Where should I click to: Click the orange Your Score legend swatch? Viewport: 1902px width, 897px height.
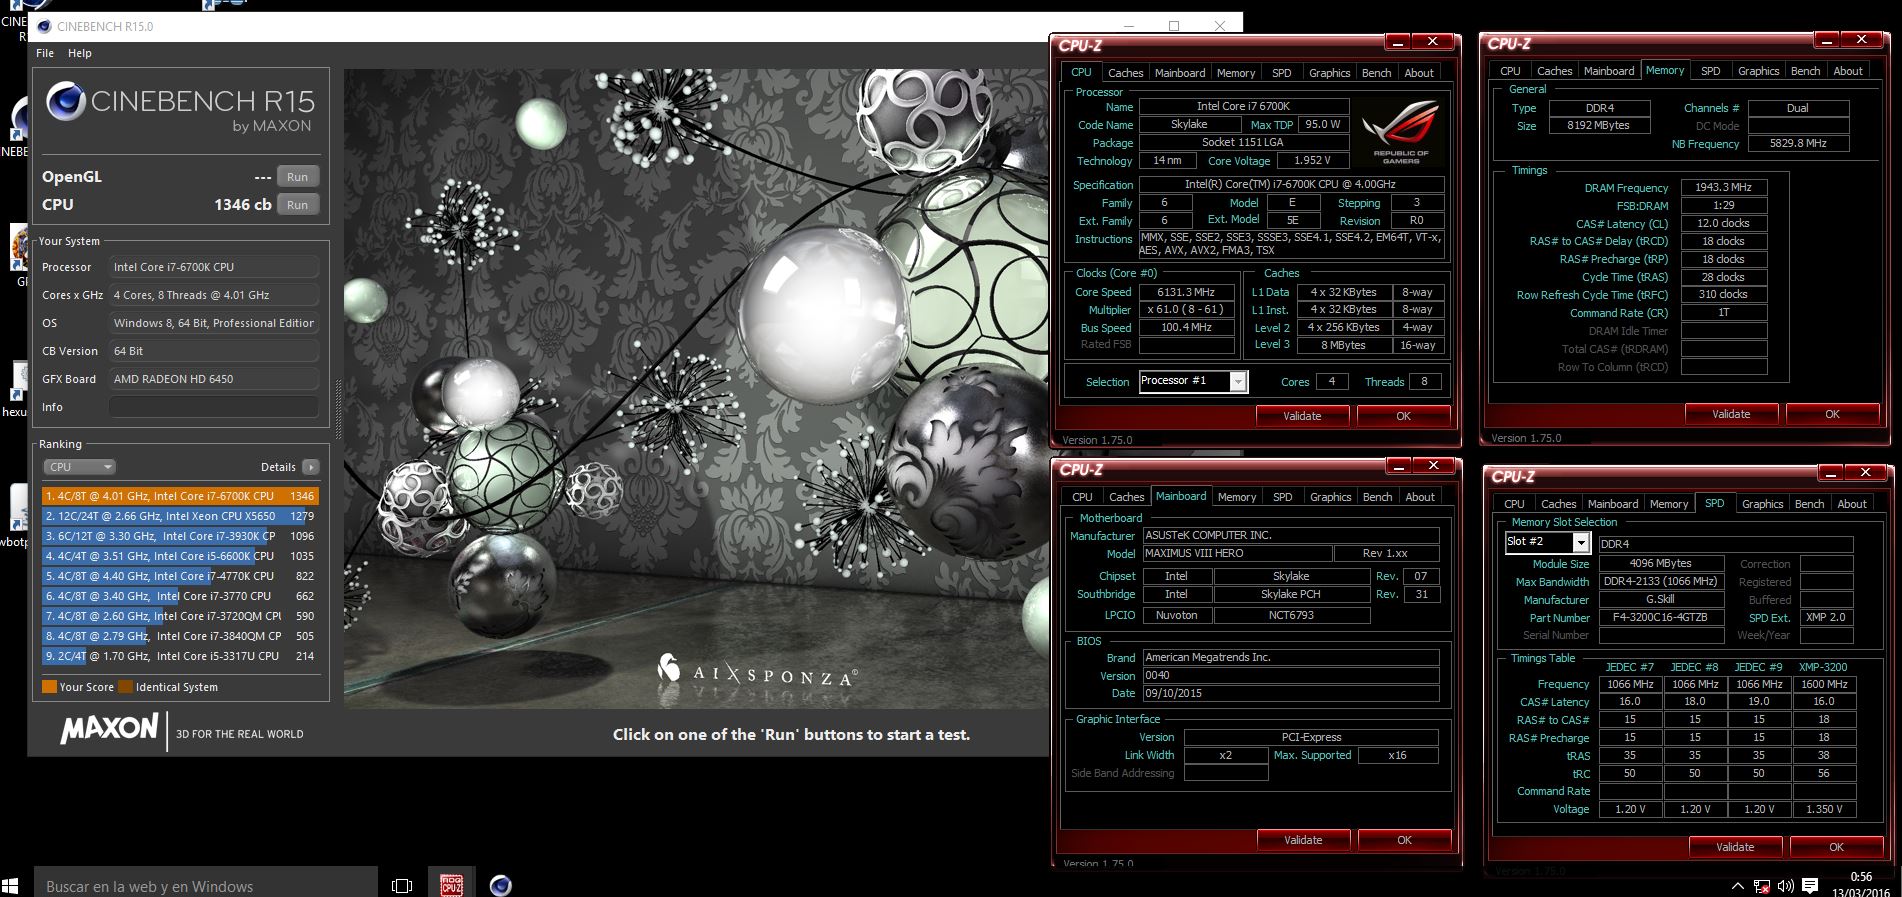pos(49,687)
